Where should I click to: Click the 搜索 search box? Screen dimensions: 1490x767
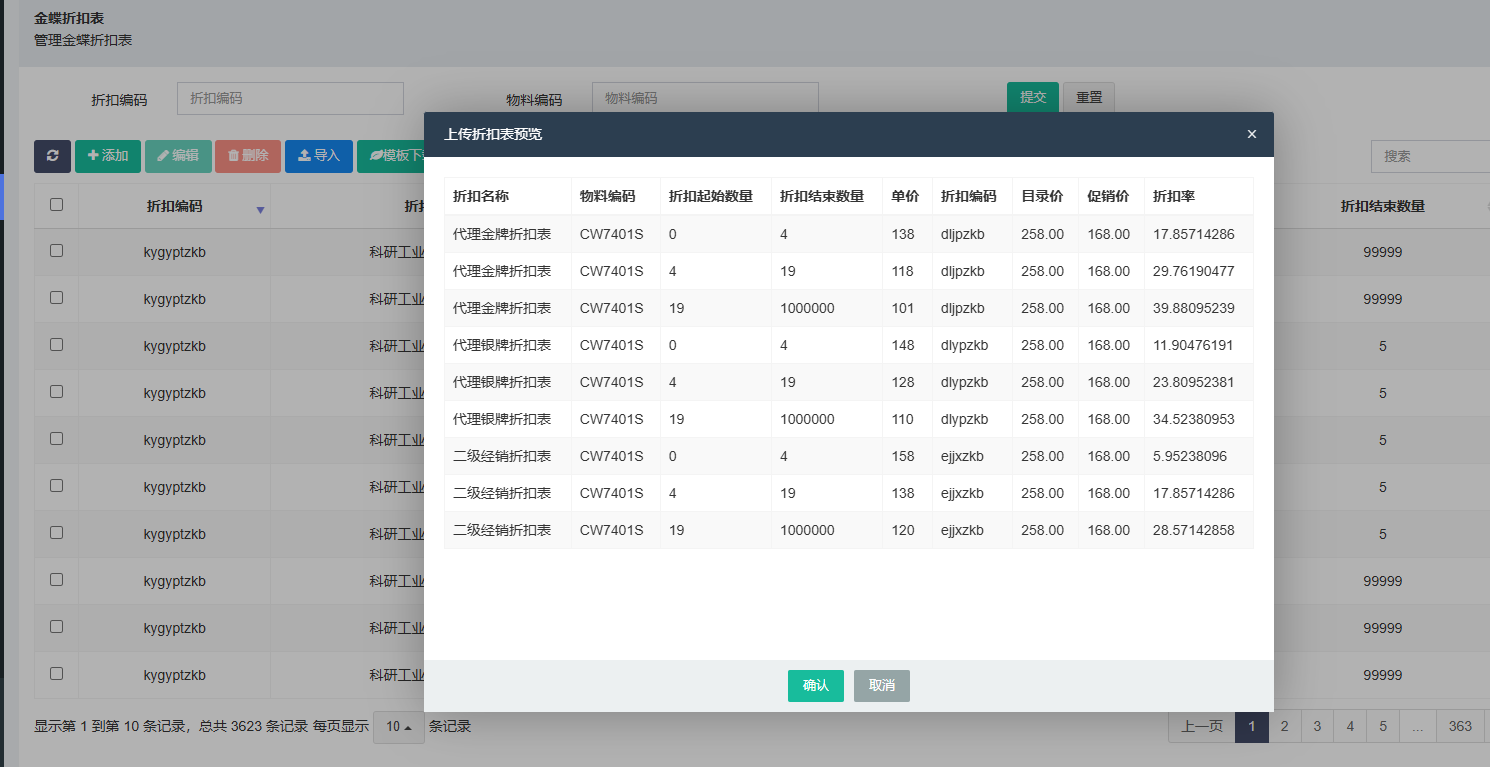(1430, 156)
